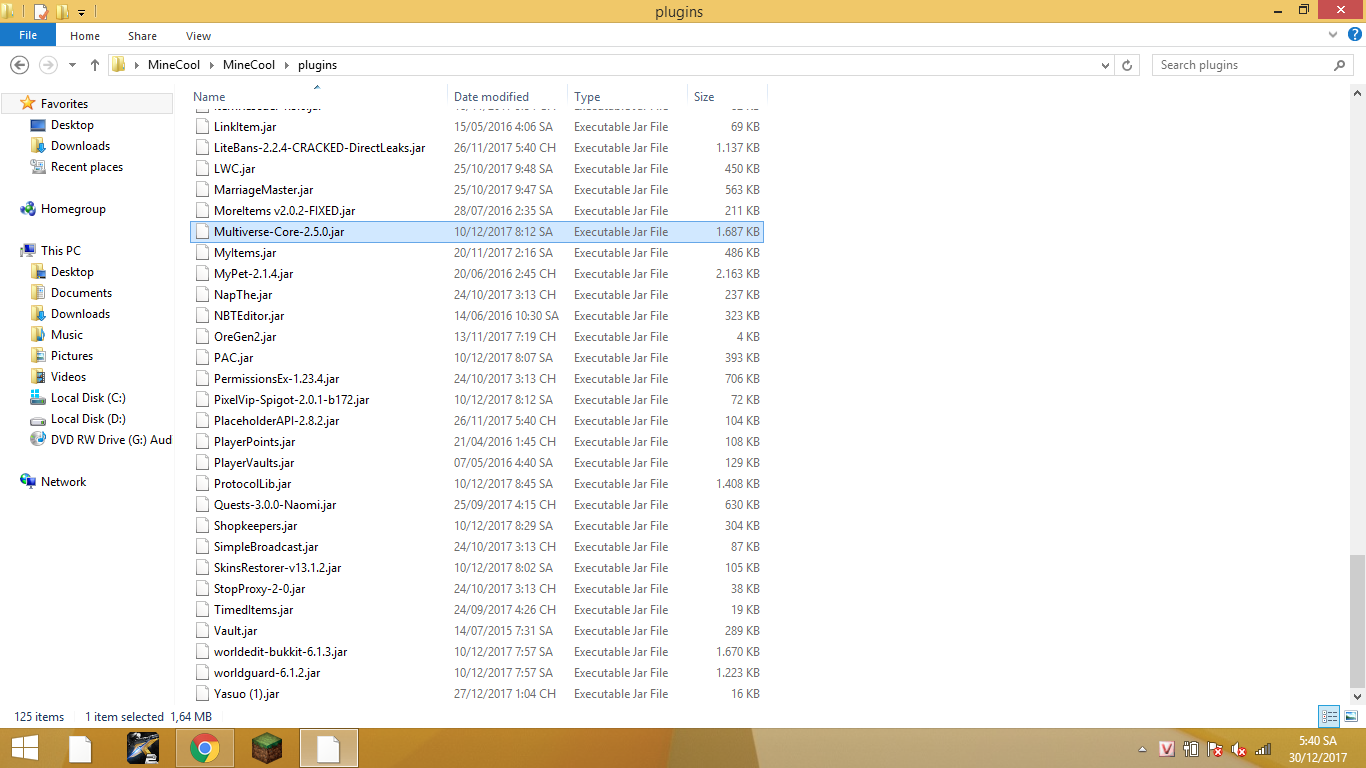
Task: Go back using the Back arrow
Action: tap(19, 65)
